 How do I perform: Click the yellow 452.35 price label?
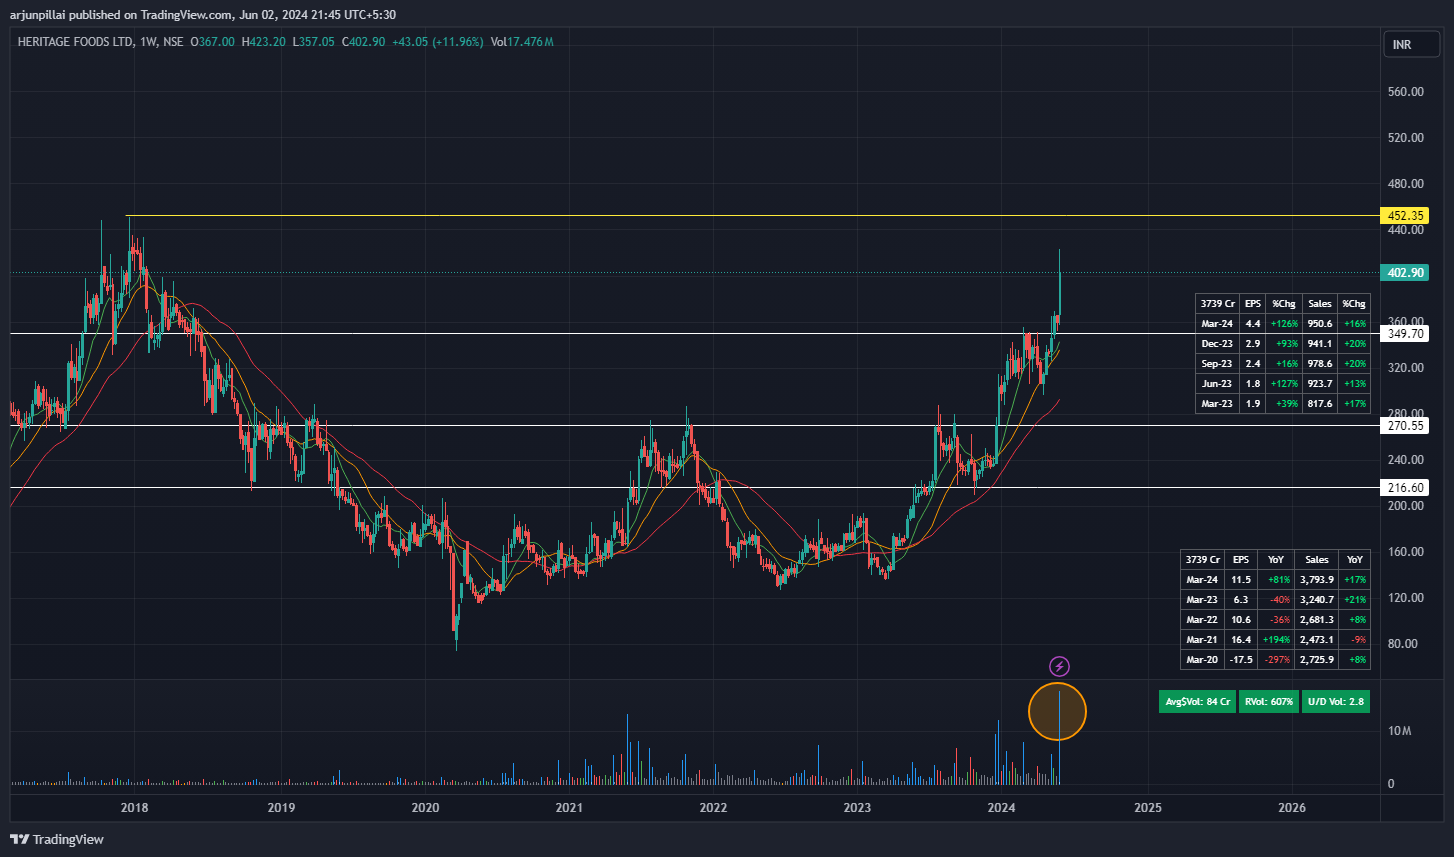[x=1404, y=215]
